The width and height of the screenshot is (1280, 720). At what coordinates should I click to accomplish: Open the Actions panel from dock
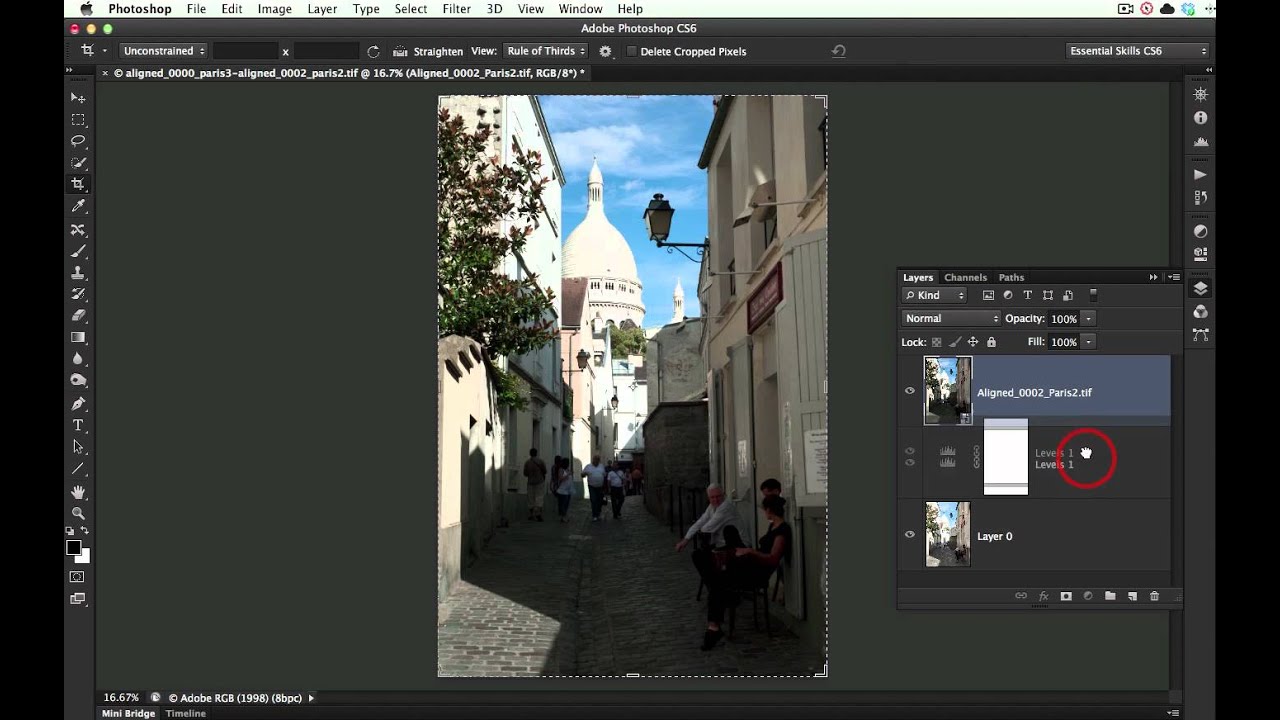1200,174
